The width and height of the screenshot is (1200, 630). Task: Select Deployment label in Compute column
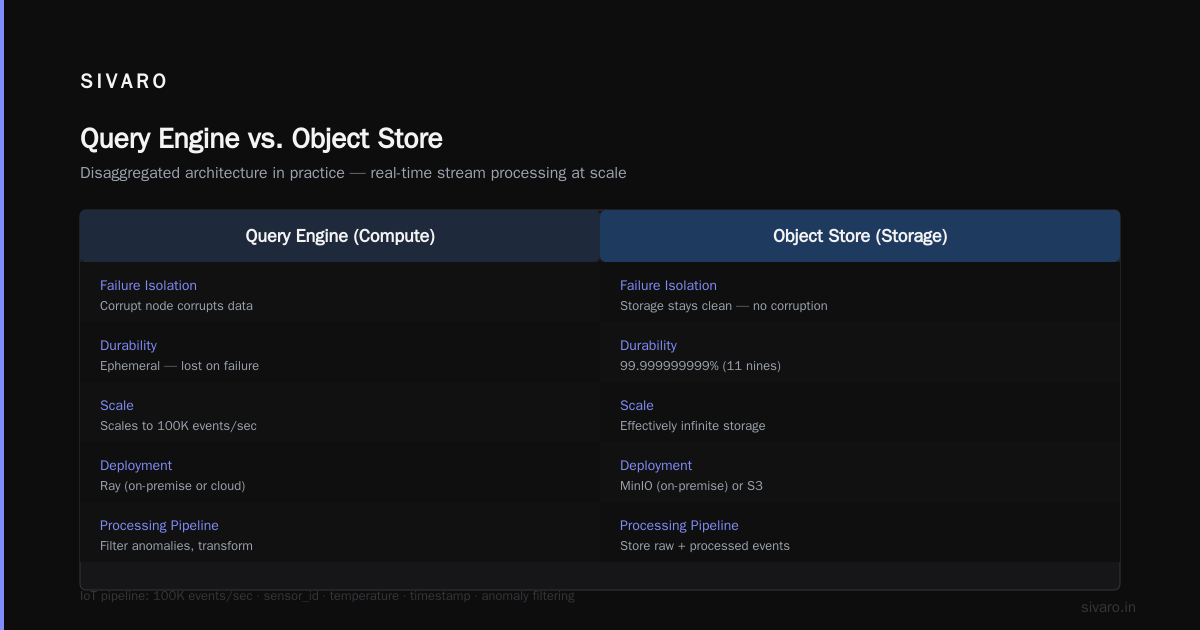click(136, 466)
